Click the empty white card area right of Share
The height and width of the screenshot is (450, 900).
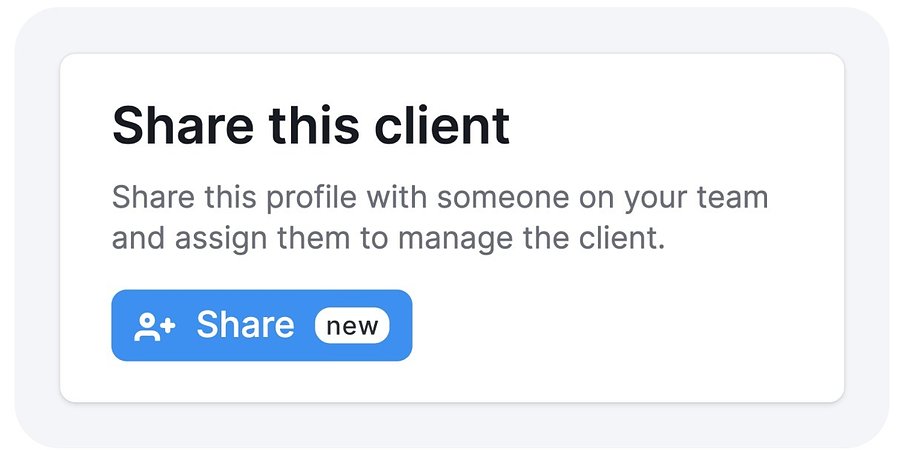coord(626,325)
